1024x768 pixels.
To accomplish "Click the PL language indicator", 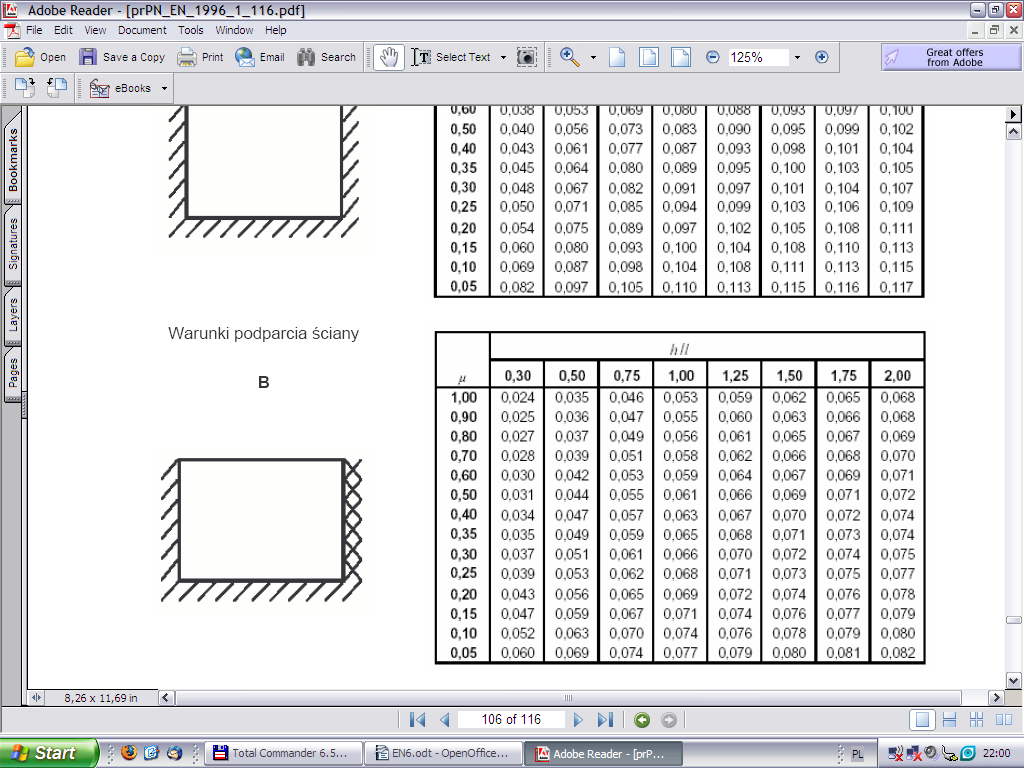I will [857, 754].
